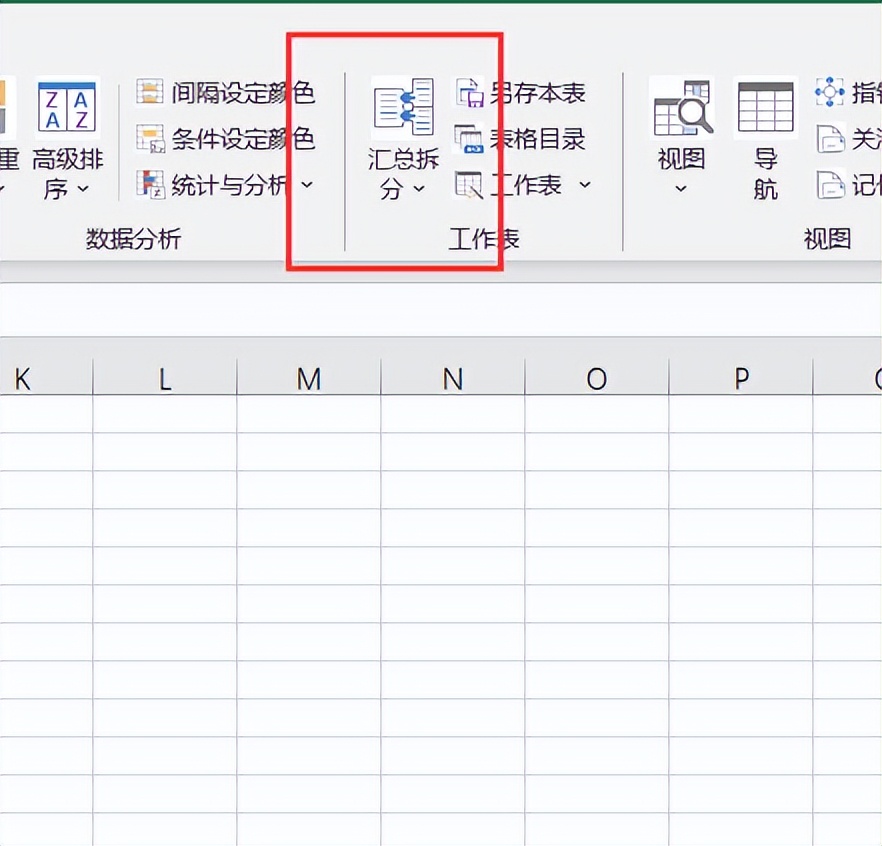Screen dimensions: 882x846
Task: Select column P header
Action: (741, 378)
